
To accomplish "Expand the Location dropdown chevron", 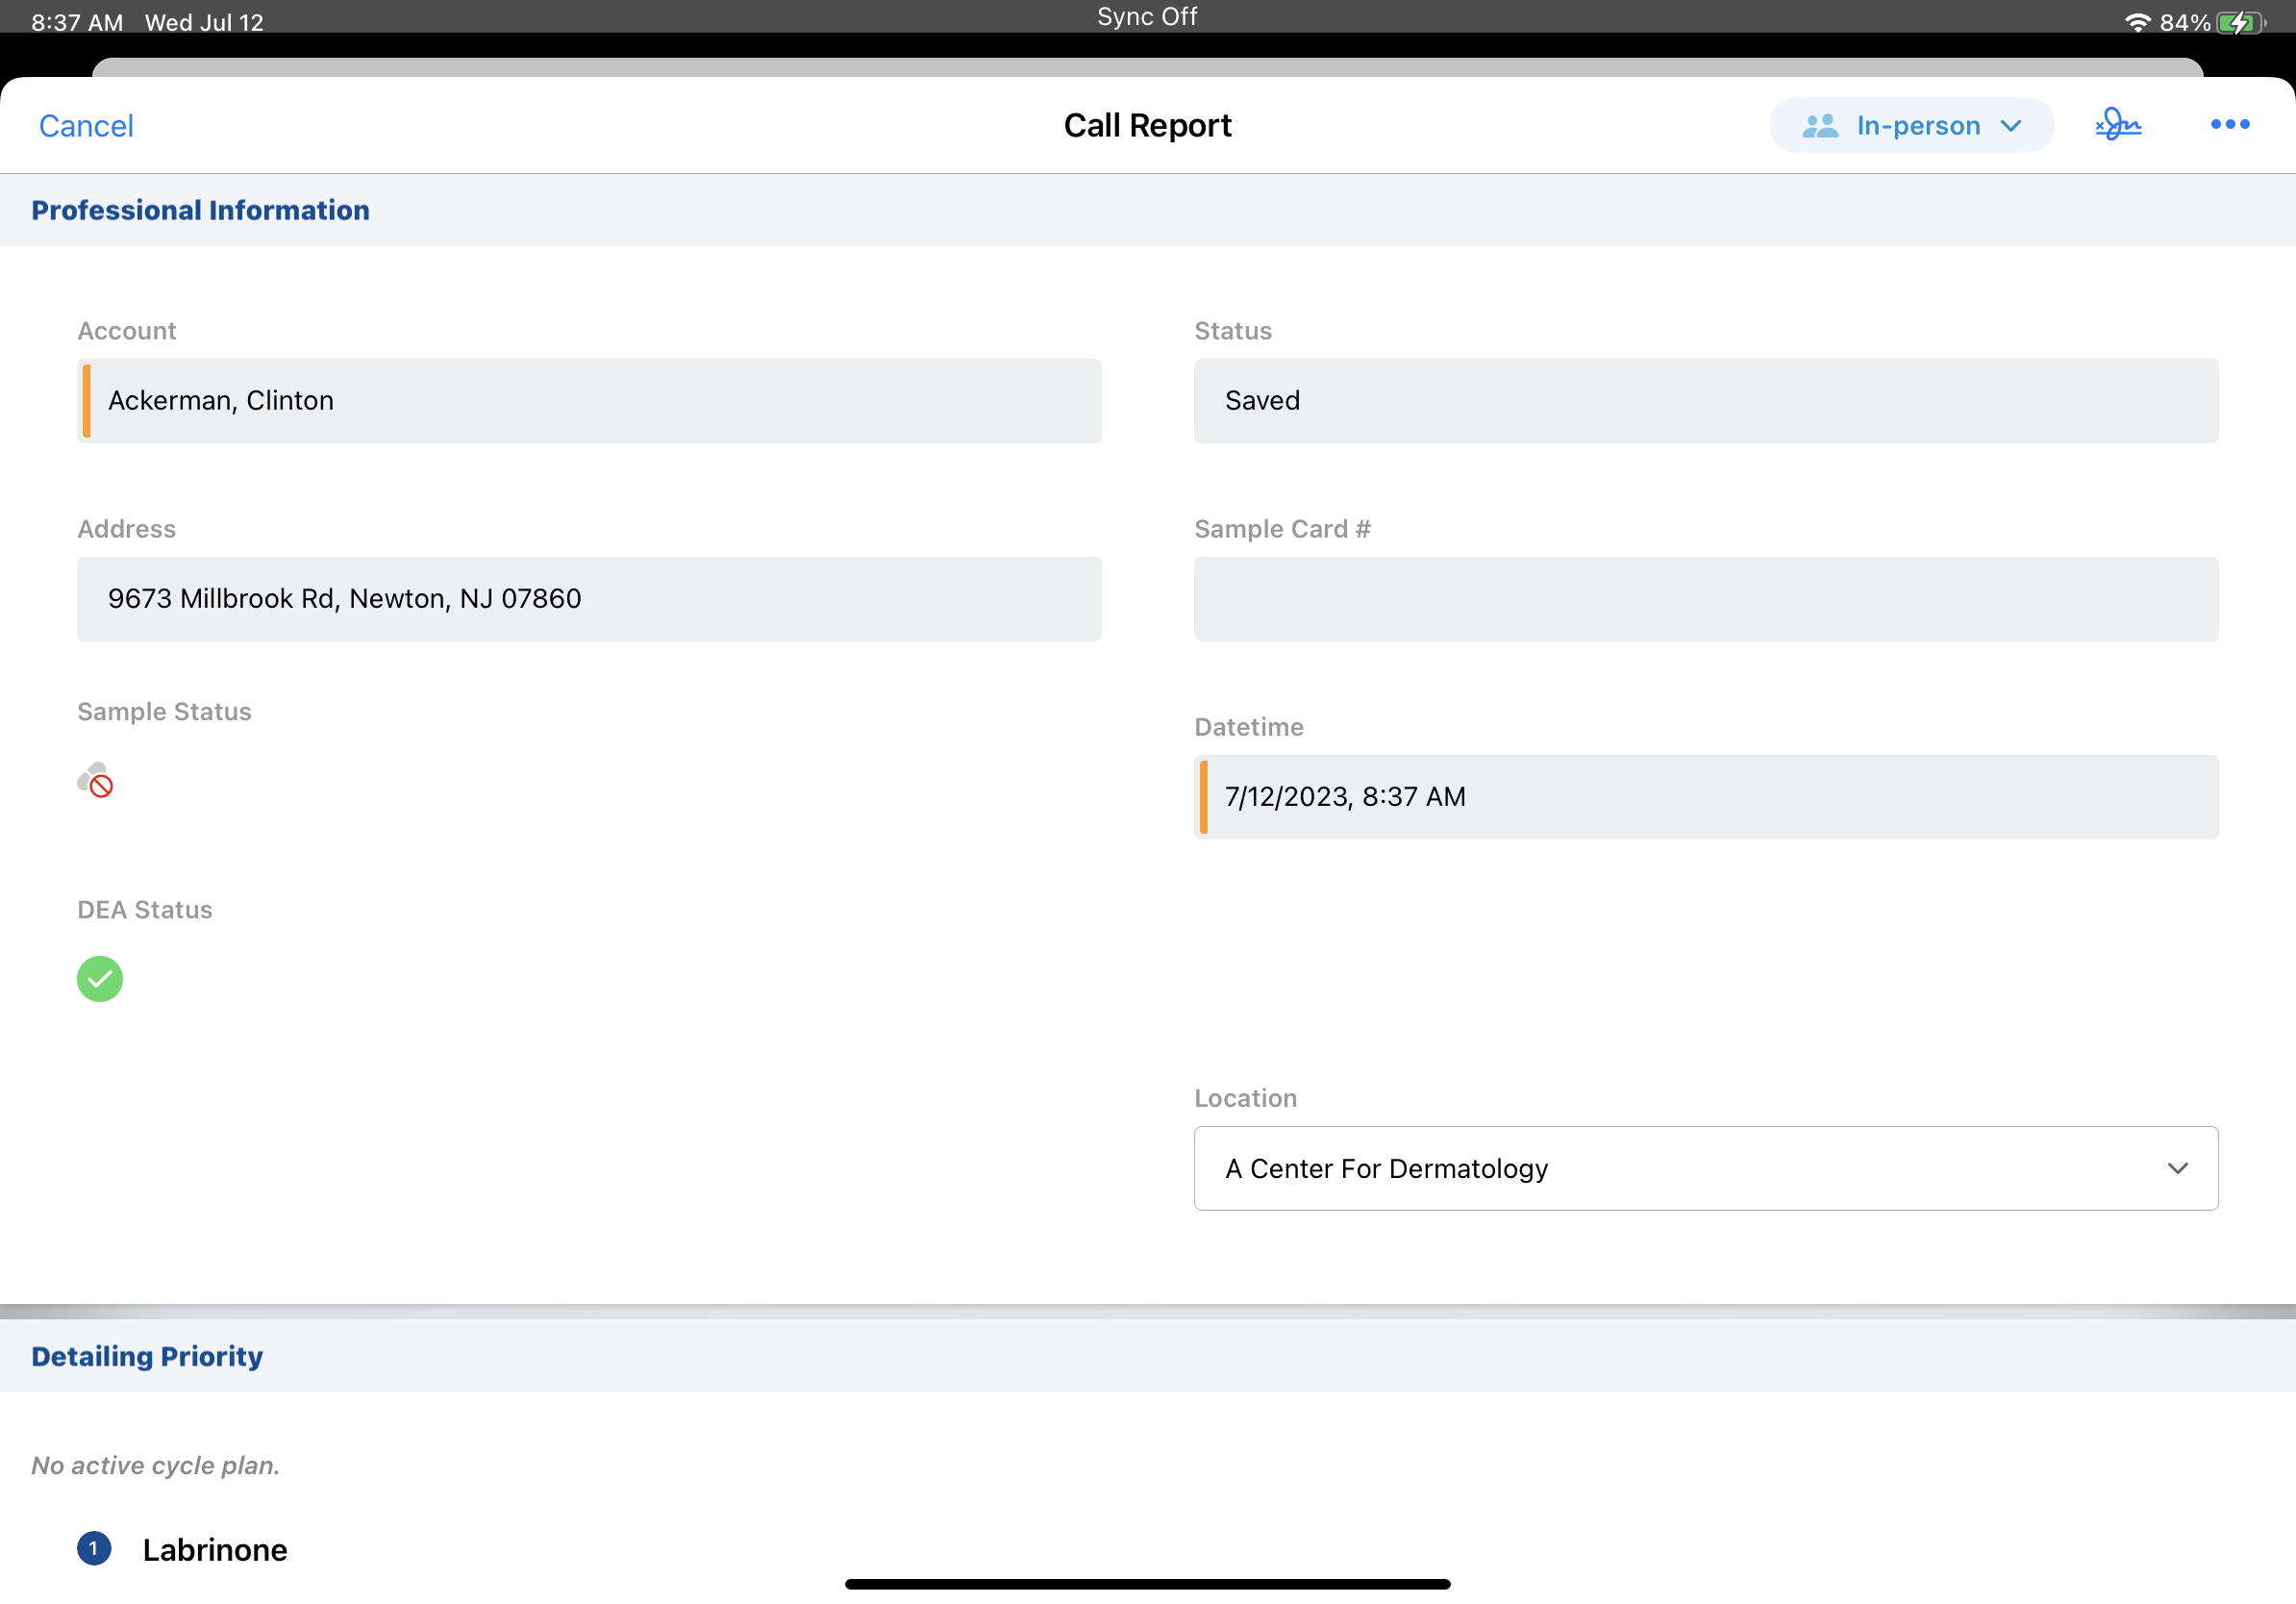I will tap(2177, 1168).
